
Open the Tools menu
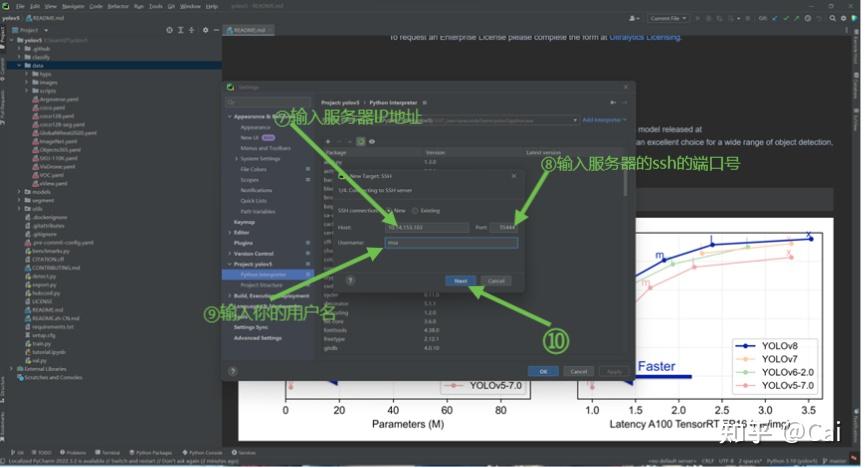click(156, 6)
